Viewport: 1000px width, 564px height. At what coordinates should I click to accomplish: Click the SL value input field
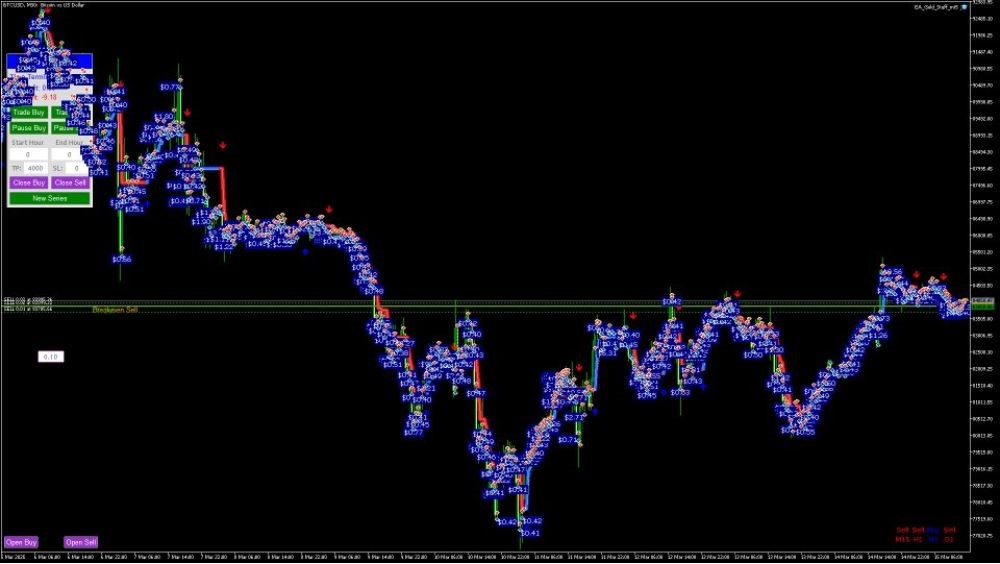point(75,168)
